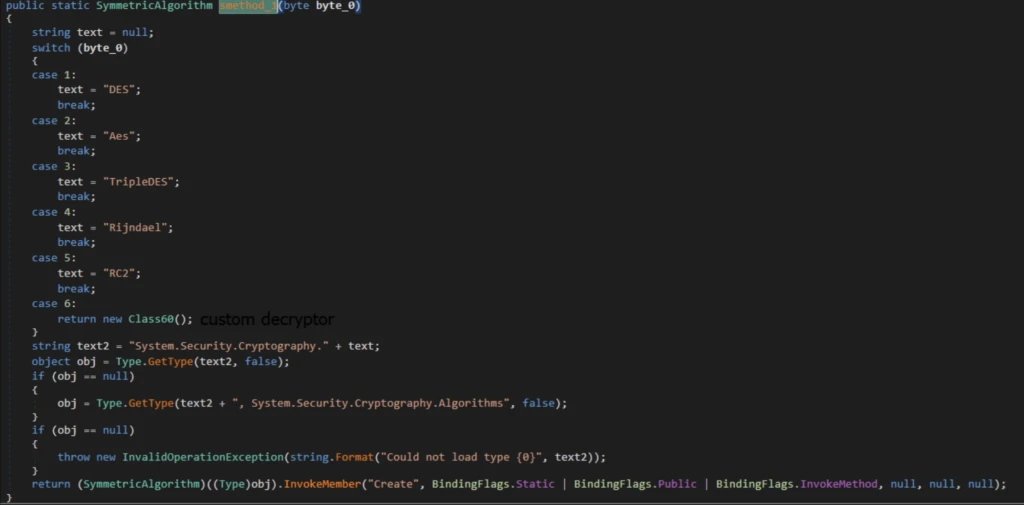Select the "TripleDES" string literal
1024x505 pixels.
coord(141,182)
